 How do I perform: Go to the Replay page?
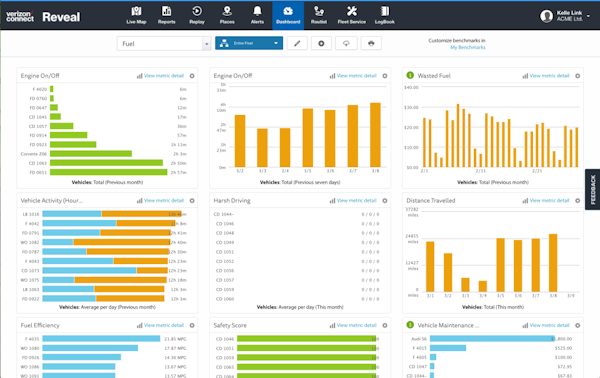[x=197, y=15]
